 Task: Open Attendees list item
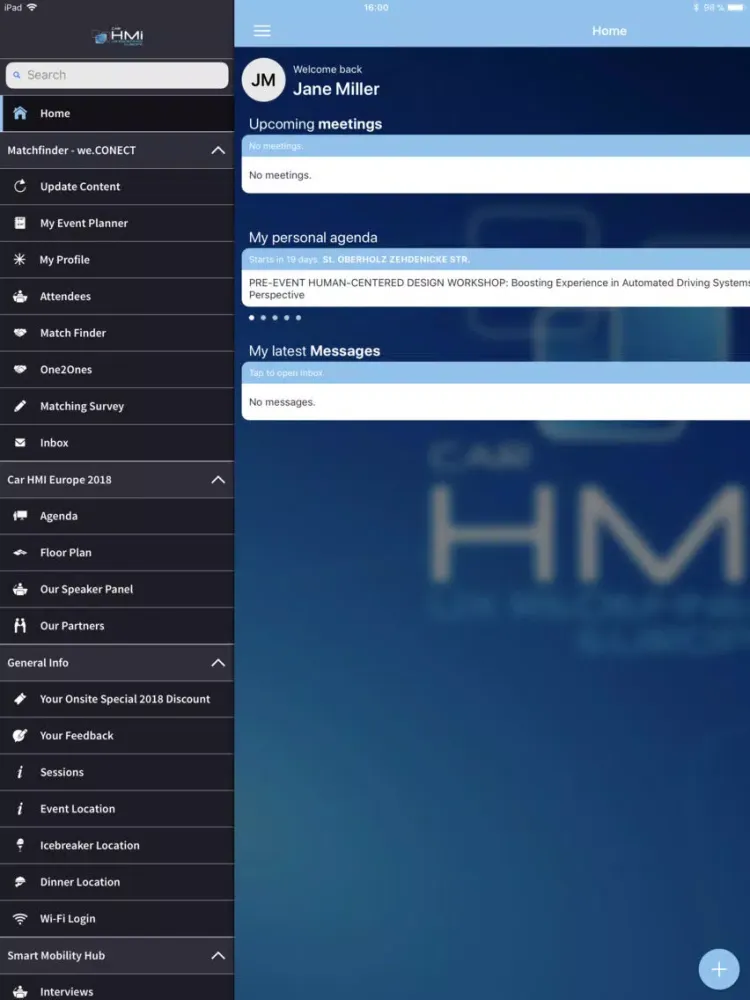point(117,296)
